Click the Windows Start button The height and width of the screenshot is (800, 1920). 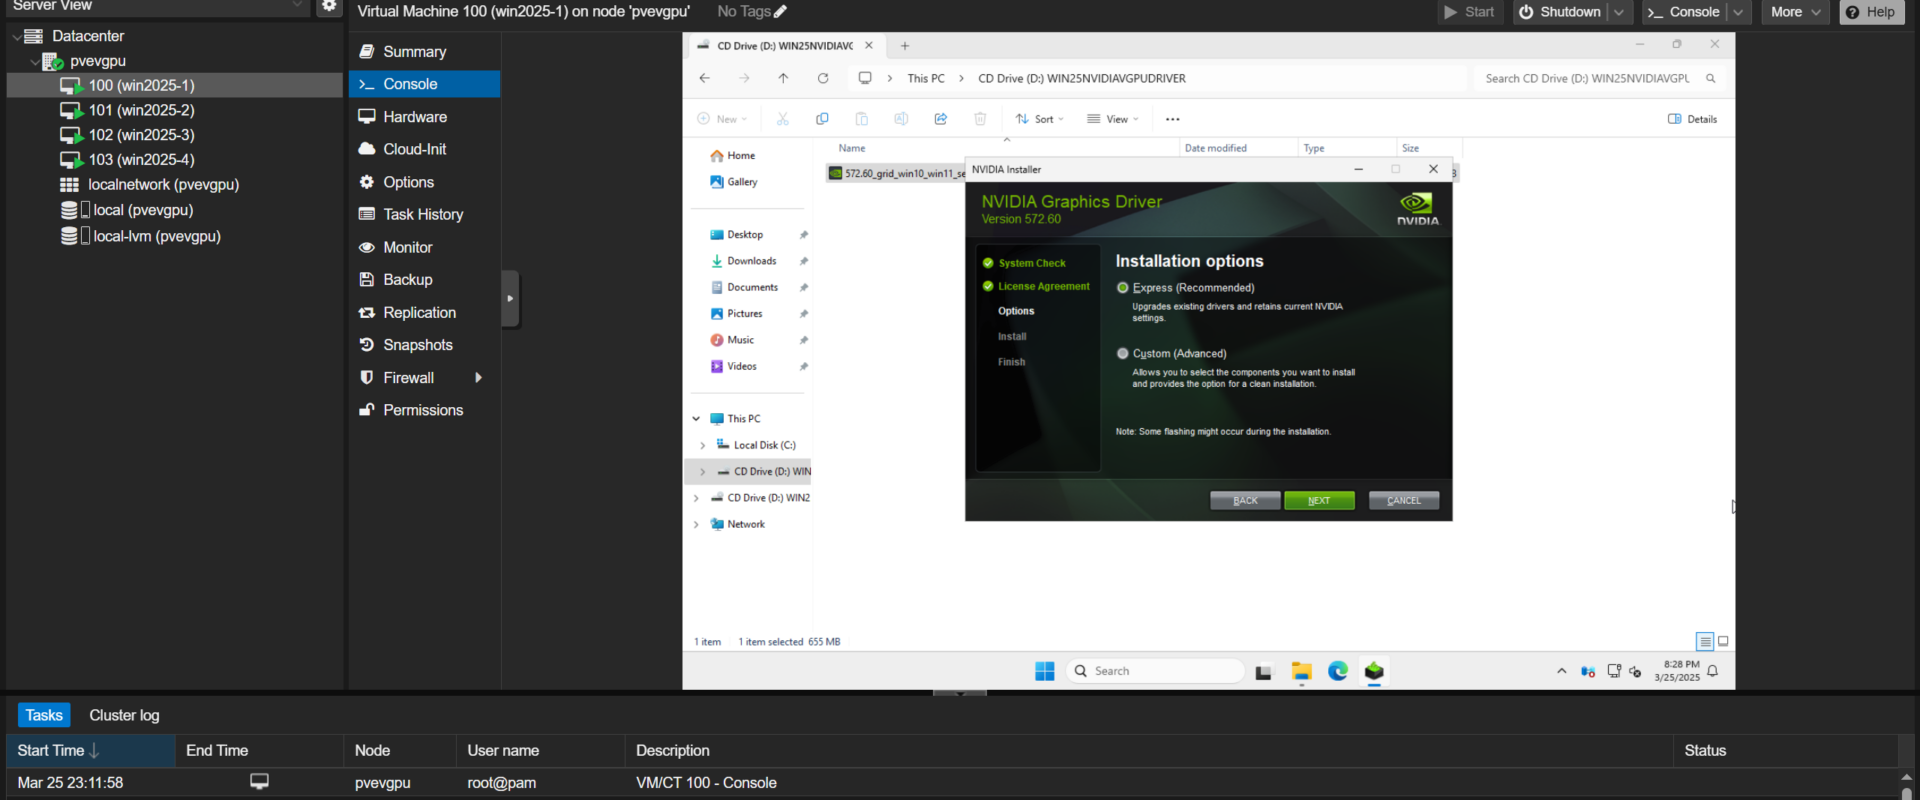pyautogui.click(x=1045, y=671)
